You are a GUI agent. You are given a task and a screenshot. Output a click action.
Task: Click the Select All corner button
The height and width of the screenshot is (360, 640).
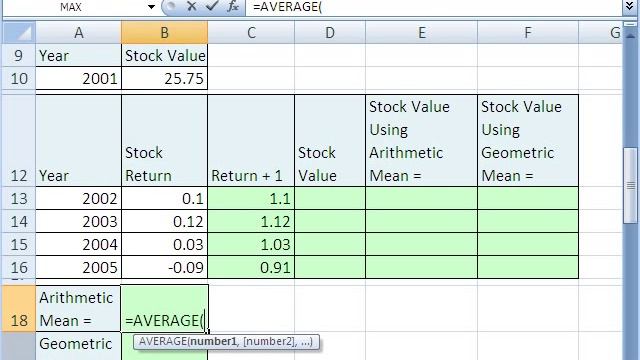point(19,33)
